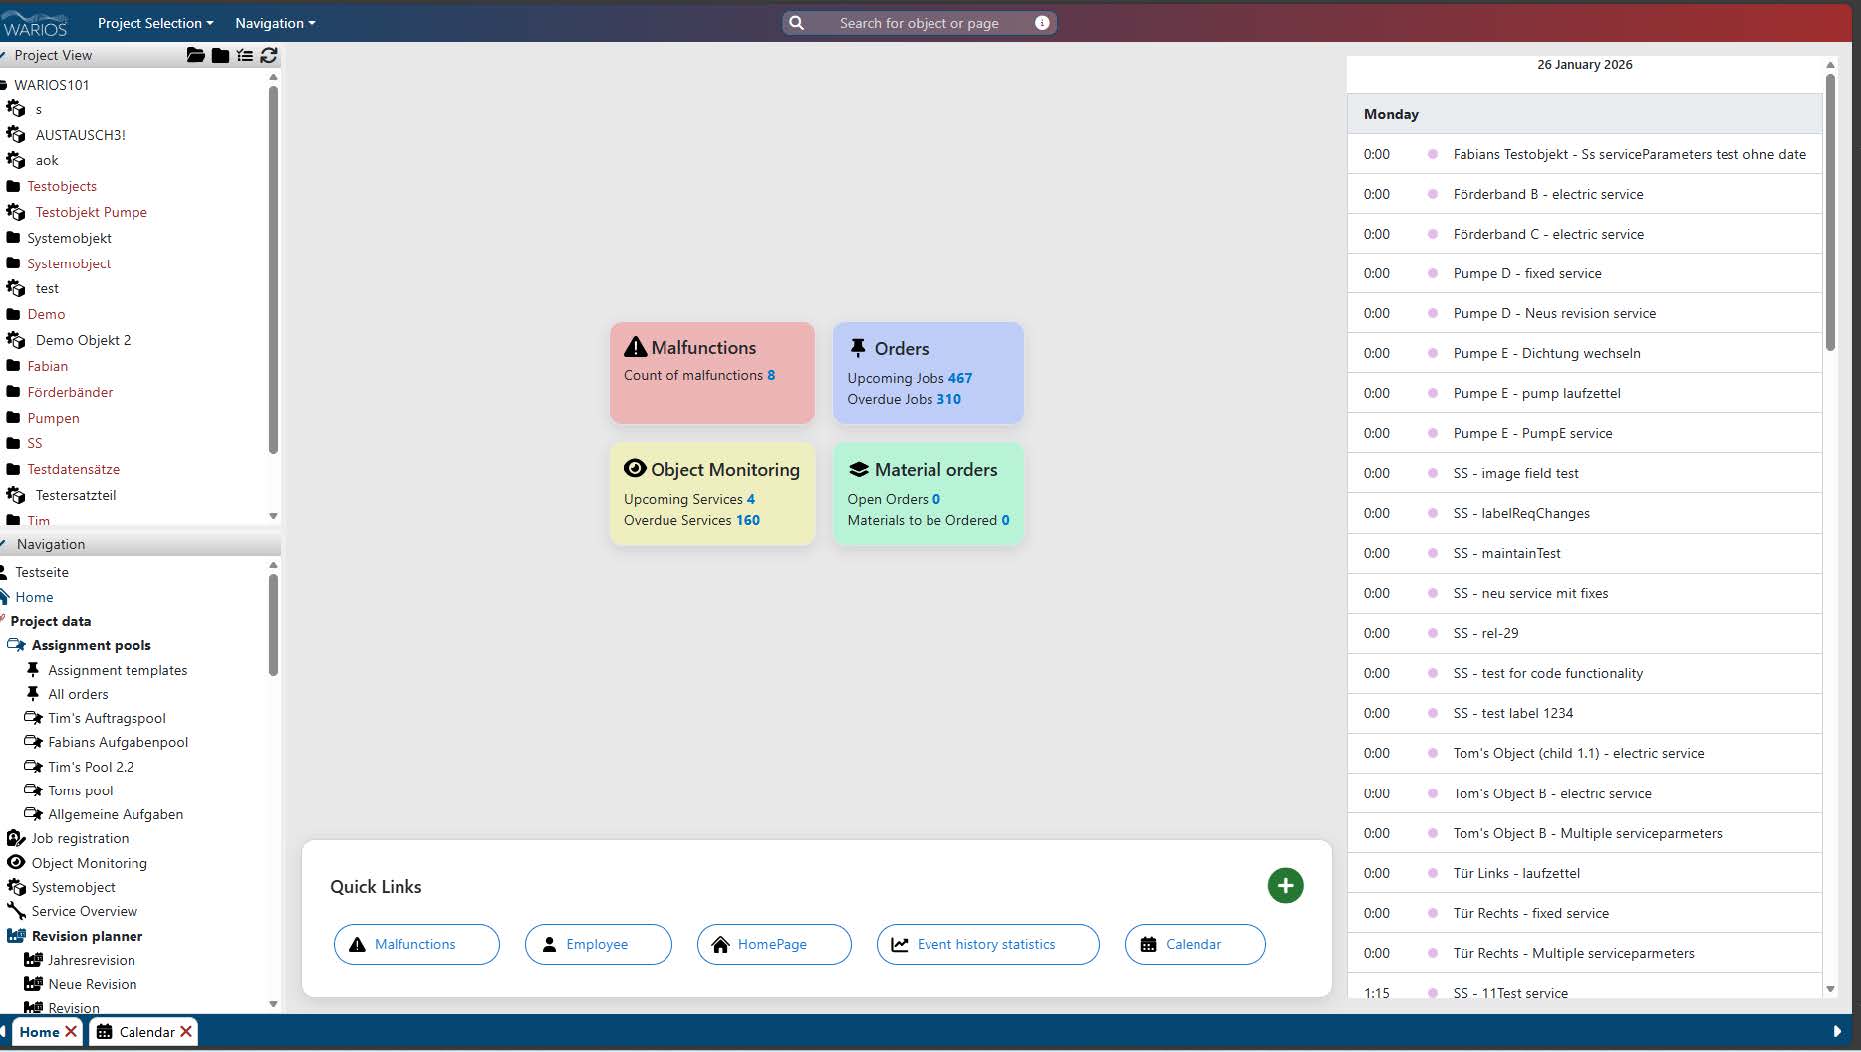Screen dimensions: 1861x1052
Task: Open the pink Malfunctions dashboard card
Action: 712,372
